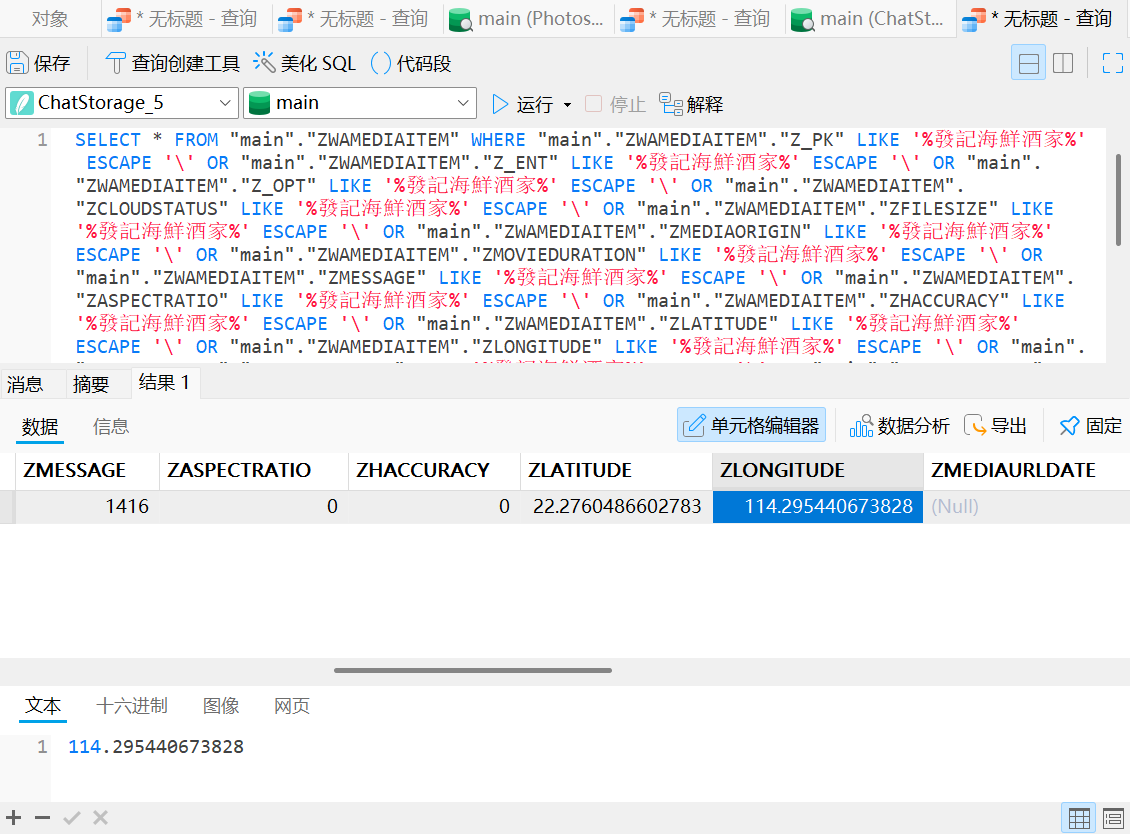Screen dimensions: 1130x834
Task: View cell as 网页 web page
Action: point(292,706)
